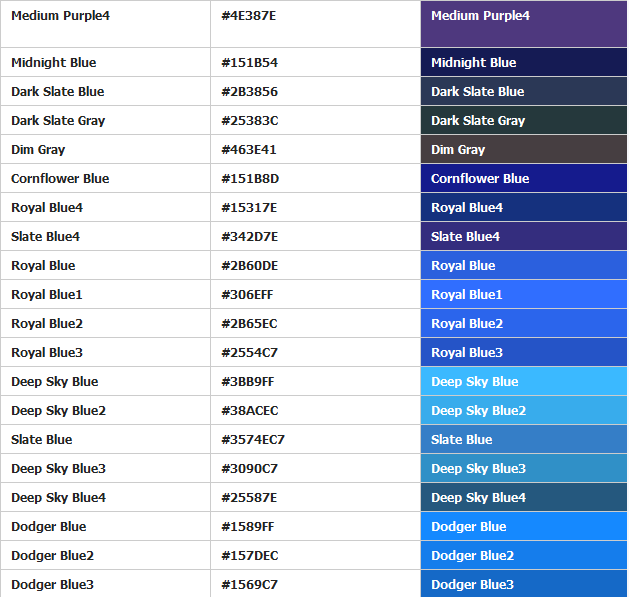Select the #2B60DE hex value
The height and width of the screenshot is (597, 629).
tap(249, 265)
